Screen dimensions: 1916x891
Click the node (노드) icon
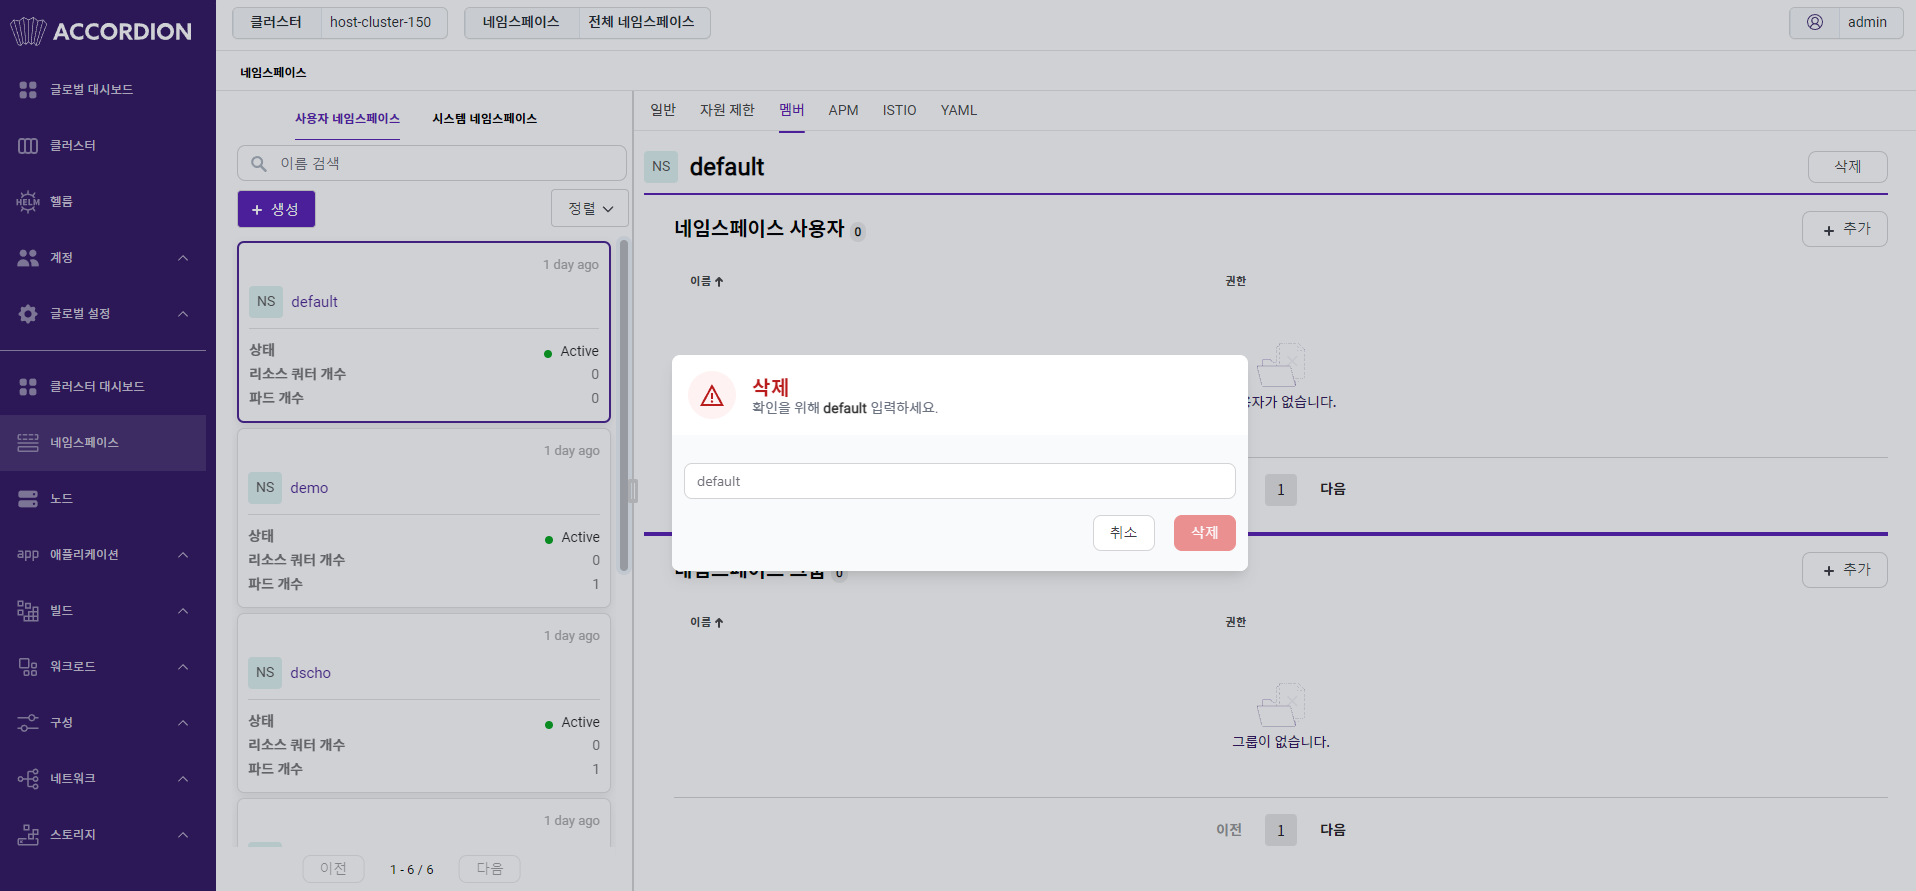click(x=28, y=499)
